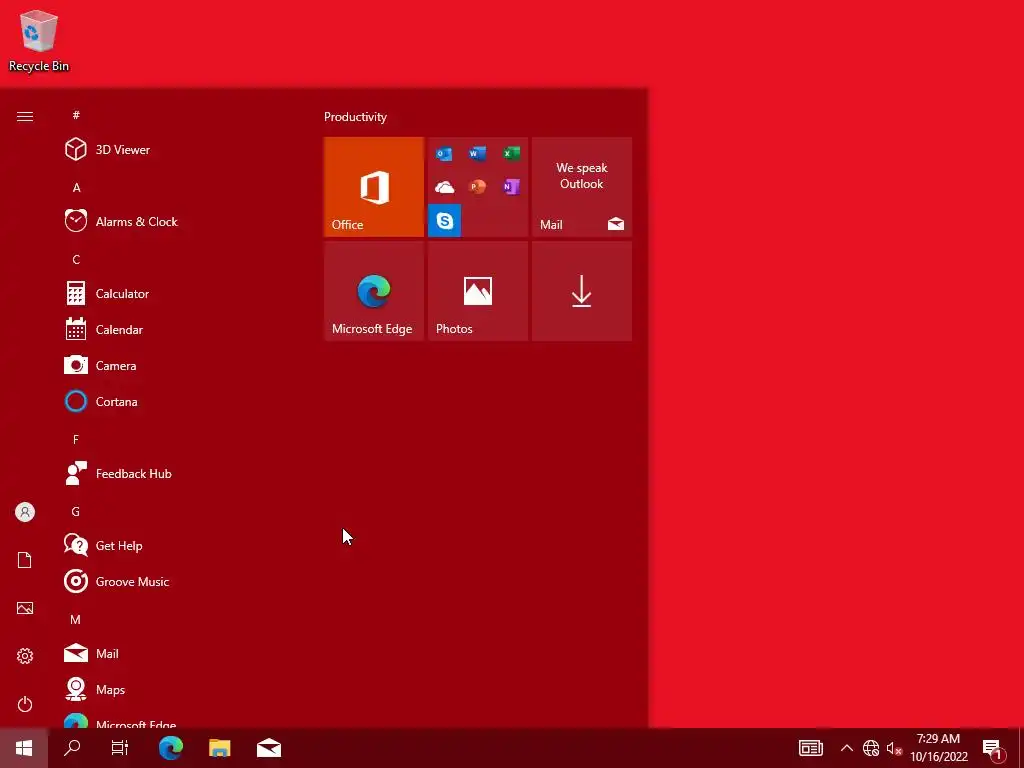Open File Explorer from the taskbar

[219, 748]
